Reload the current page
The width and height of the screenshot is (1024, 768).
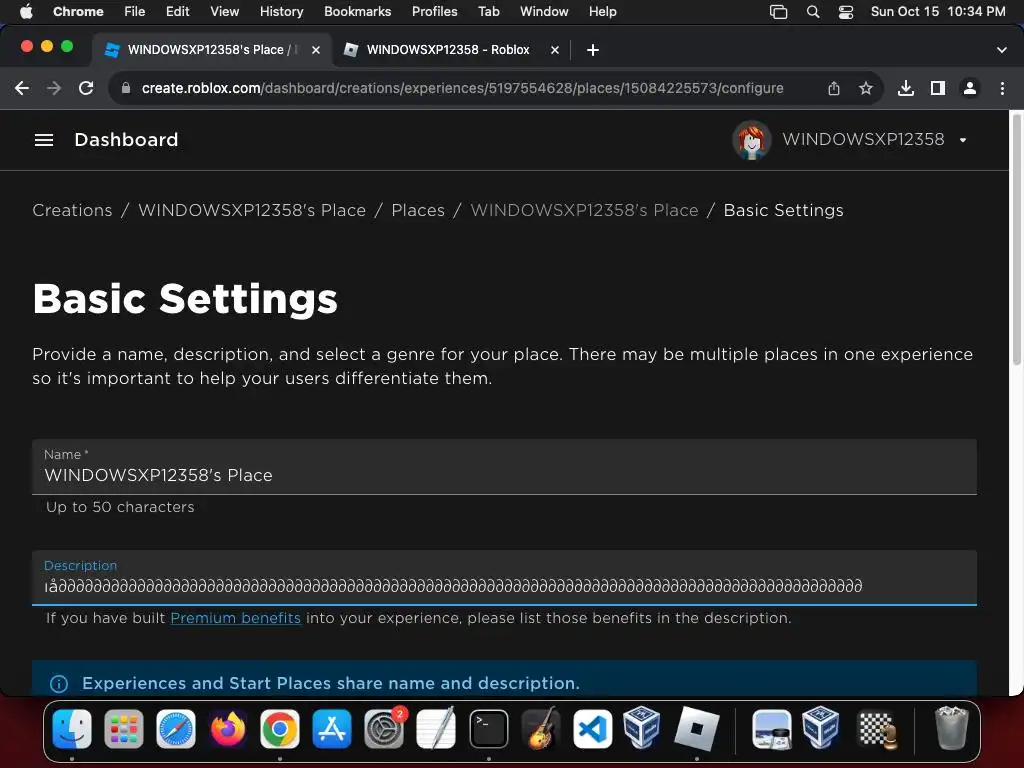tap(86, 88)
